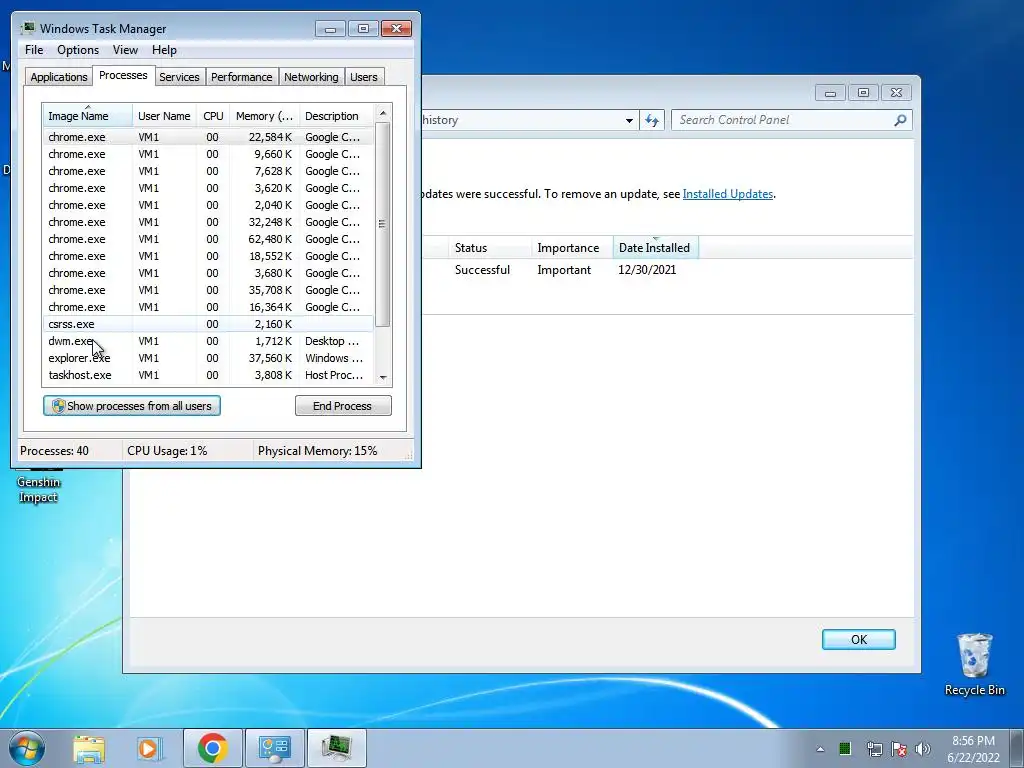Switch to the Users tab

tap(363, 76)
